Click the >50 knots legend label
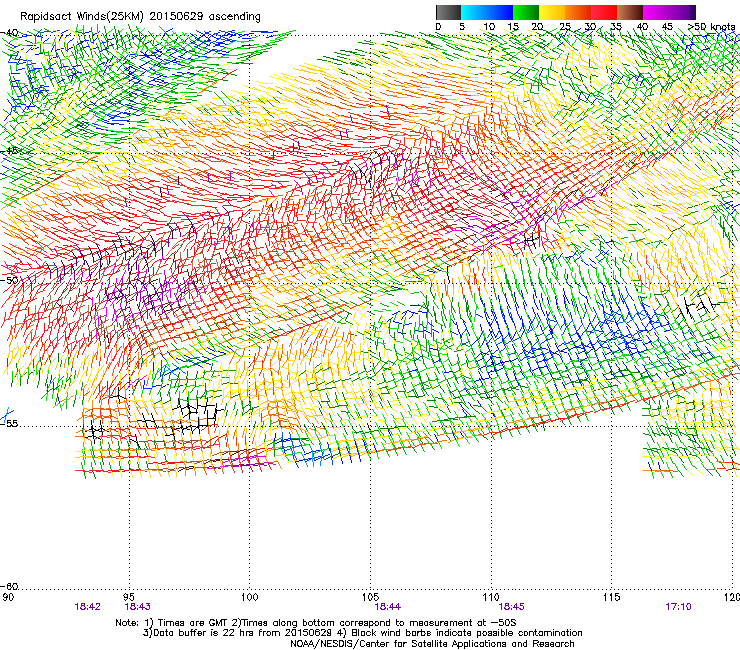 711,27
